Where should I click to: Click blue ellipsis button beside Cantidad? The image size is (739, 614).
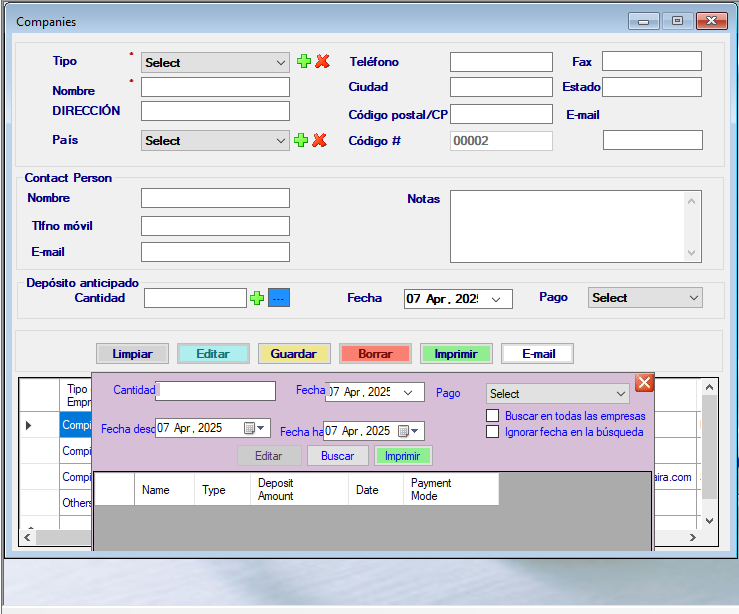click(279, 298)
